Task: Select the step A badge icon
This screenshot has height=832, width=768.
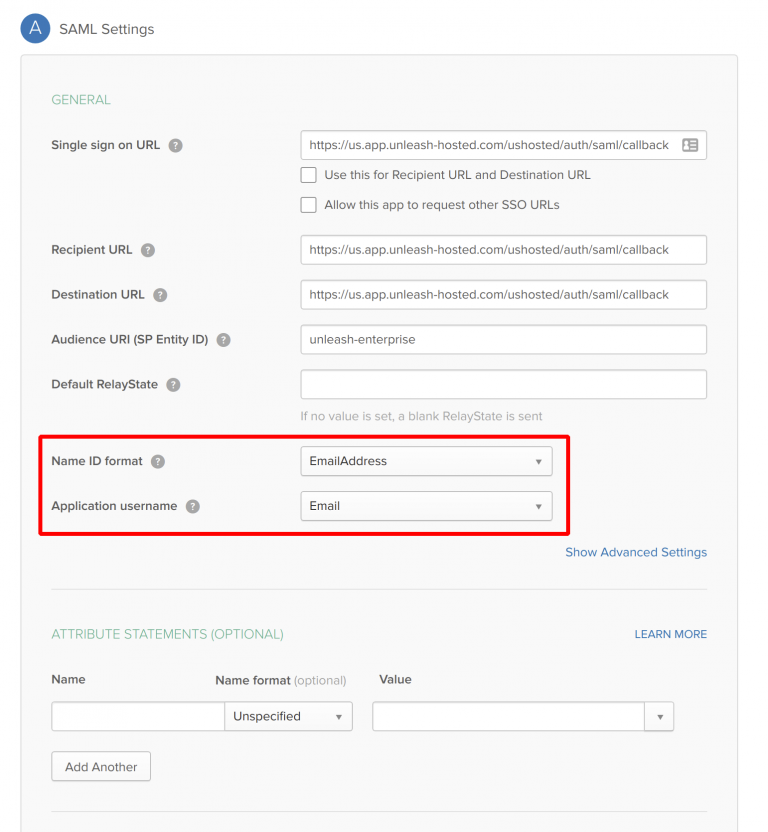Action: coord(35,28)
